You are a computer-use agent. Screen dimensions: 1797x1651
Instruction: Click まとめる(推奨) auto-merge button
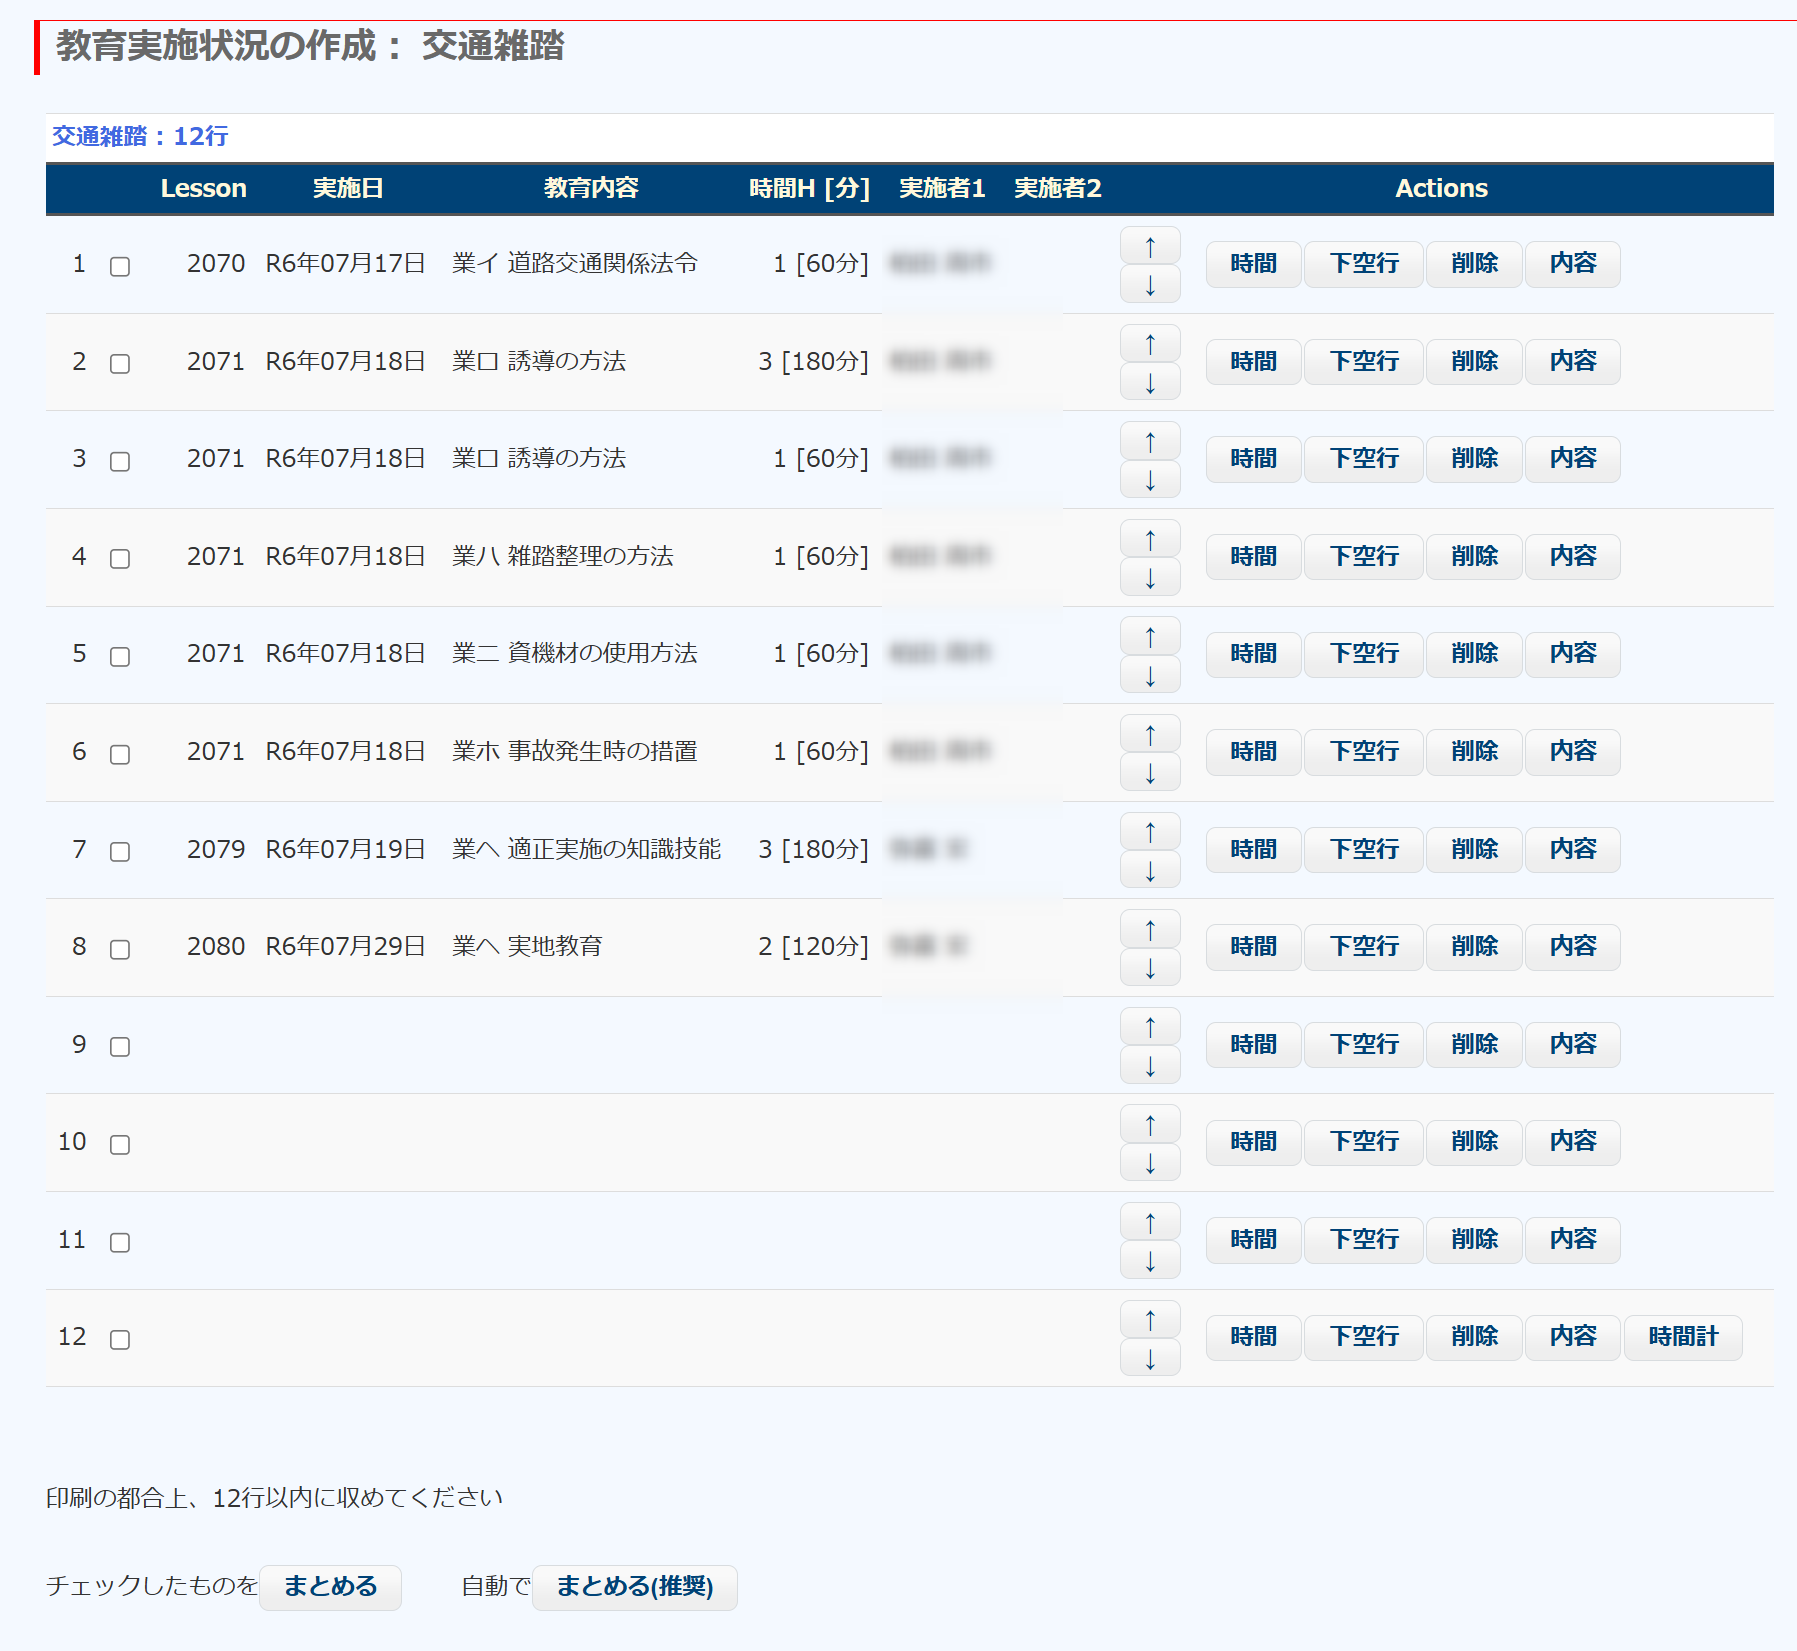coord(634,1587)
